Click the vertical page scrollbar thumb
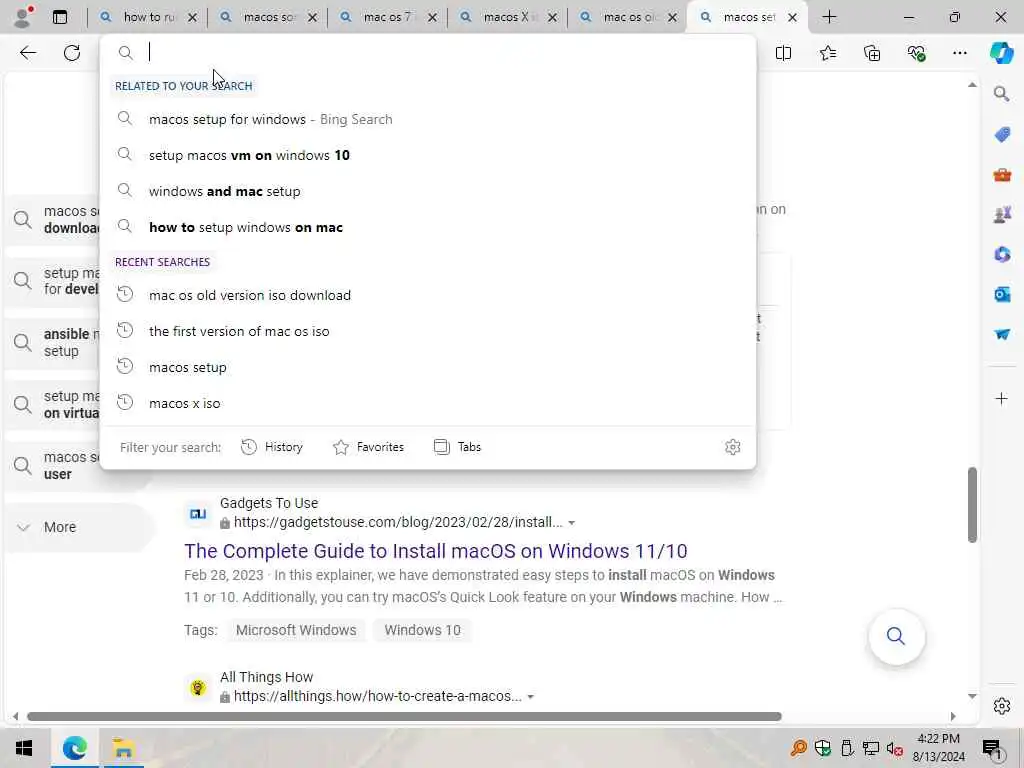The width and height of the screenshot is (1024, 768). click(x=972, y=504)
